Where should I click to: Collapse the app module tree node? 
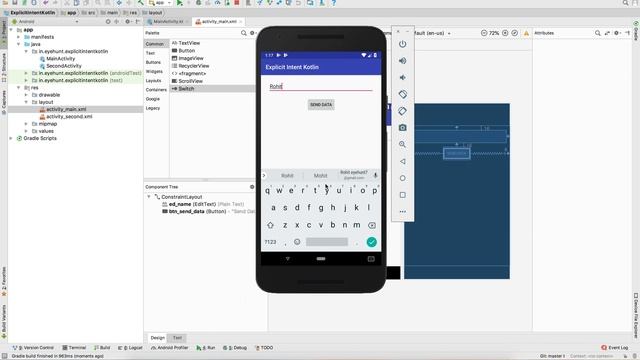coord(11,30)
